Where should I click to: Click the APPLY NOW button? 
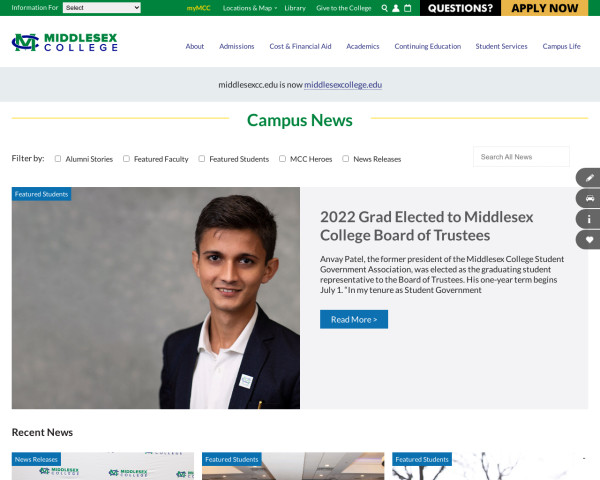(545, 8)
